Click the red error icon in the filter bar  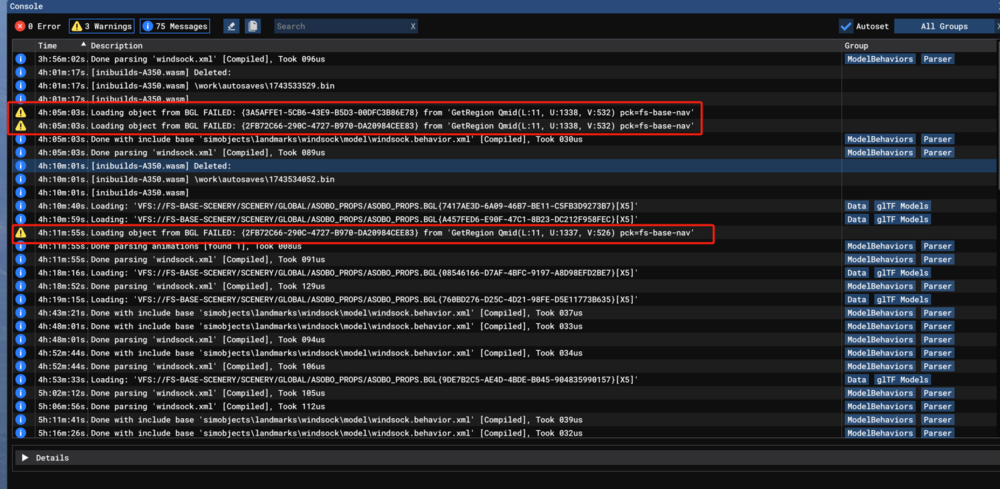[20, 26]
